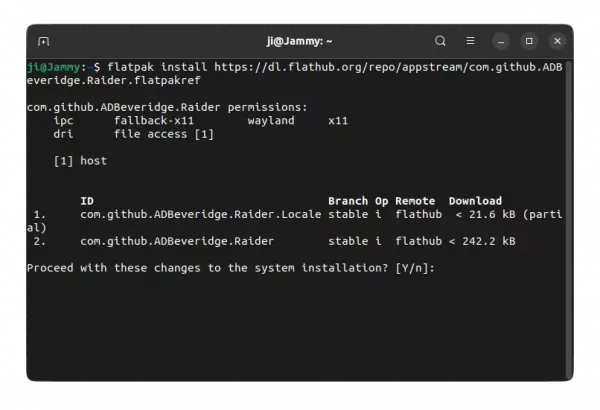Click the 'Op' column header
This screenshot has height=410, width=600.
click(382, 201)
